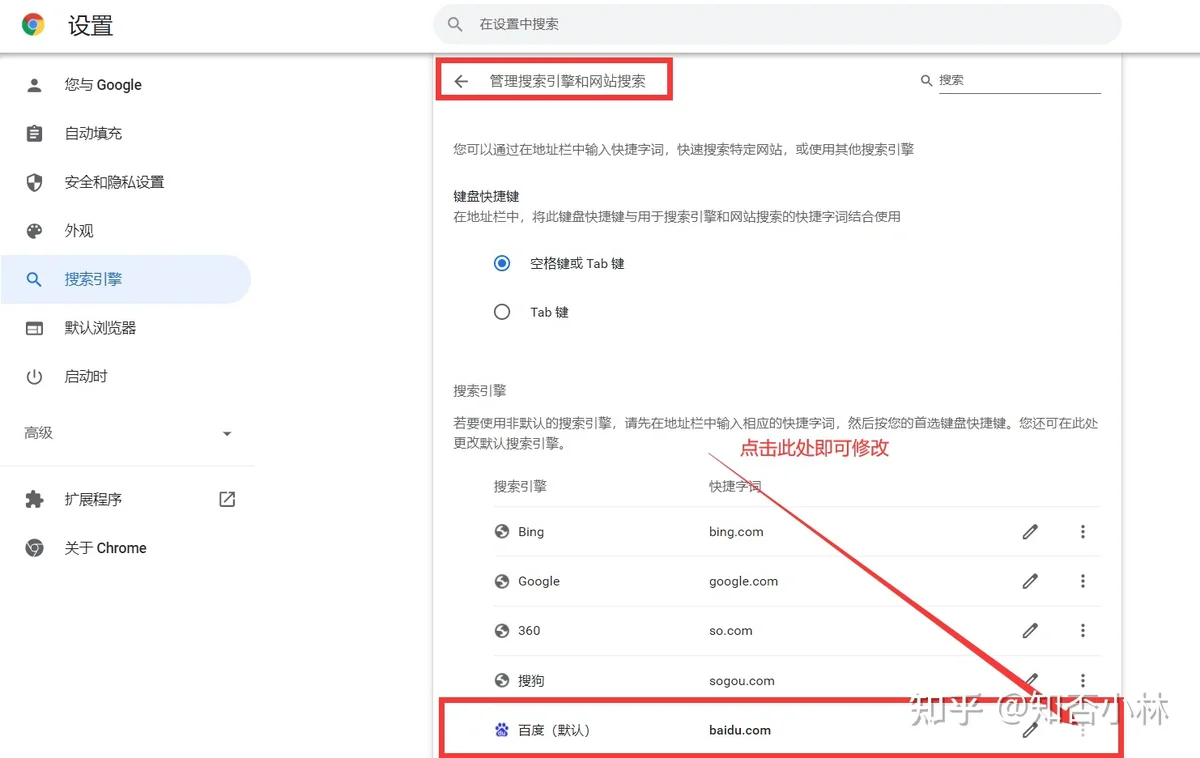Image resolution: width=1200 pixels, height=758 pixels.
Task: Click the external-link icon beside 扩展程序
Action: coord(227,499)
